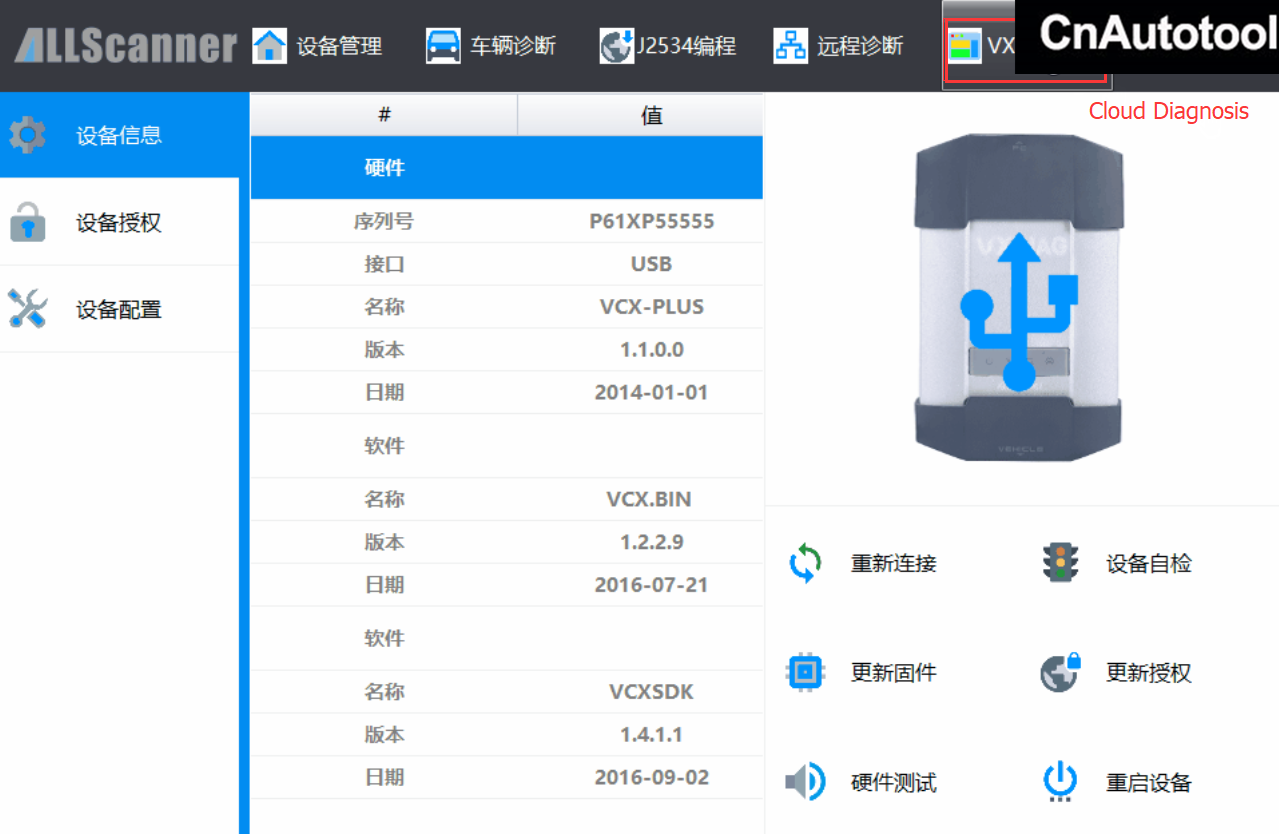
Task: Click the 序列号 row label
Action: coord(384,221)
